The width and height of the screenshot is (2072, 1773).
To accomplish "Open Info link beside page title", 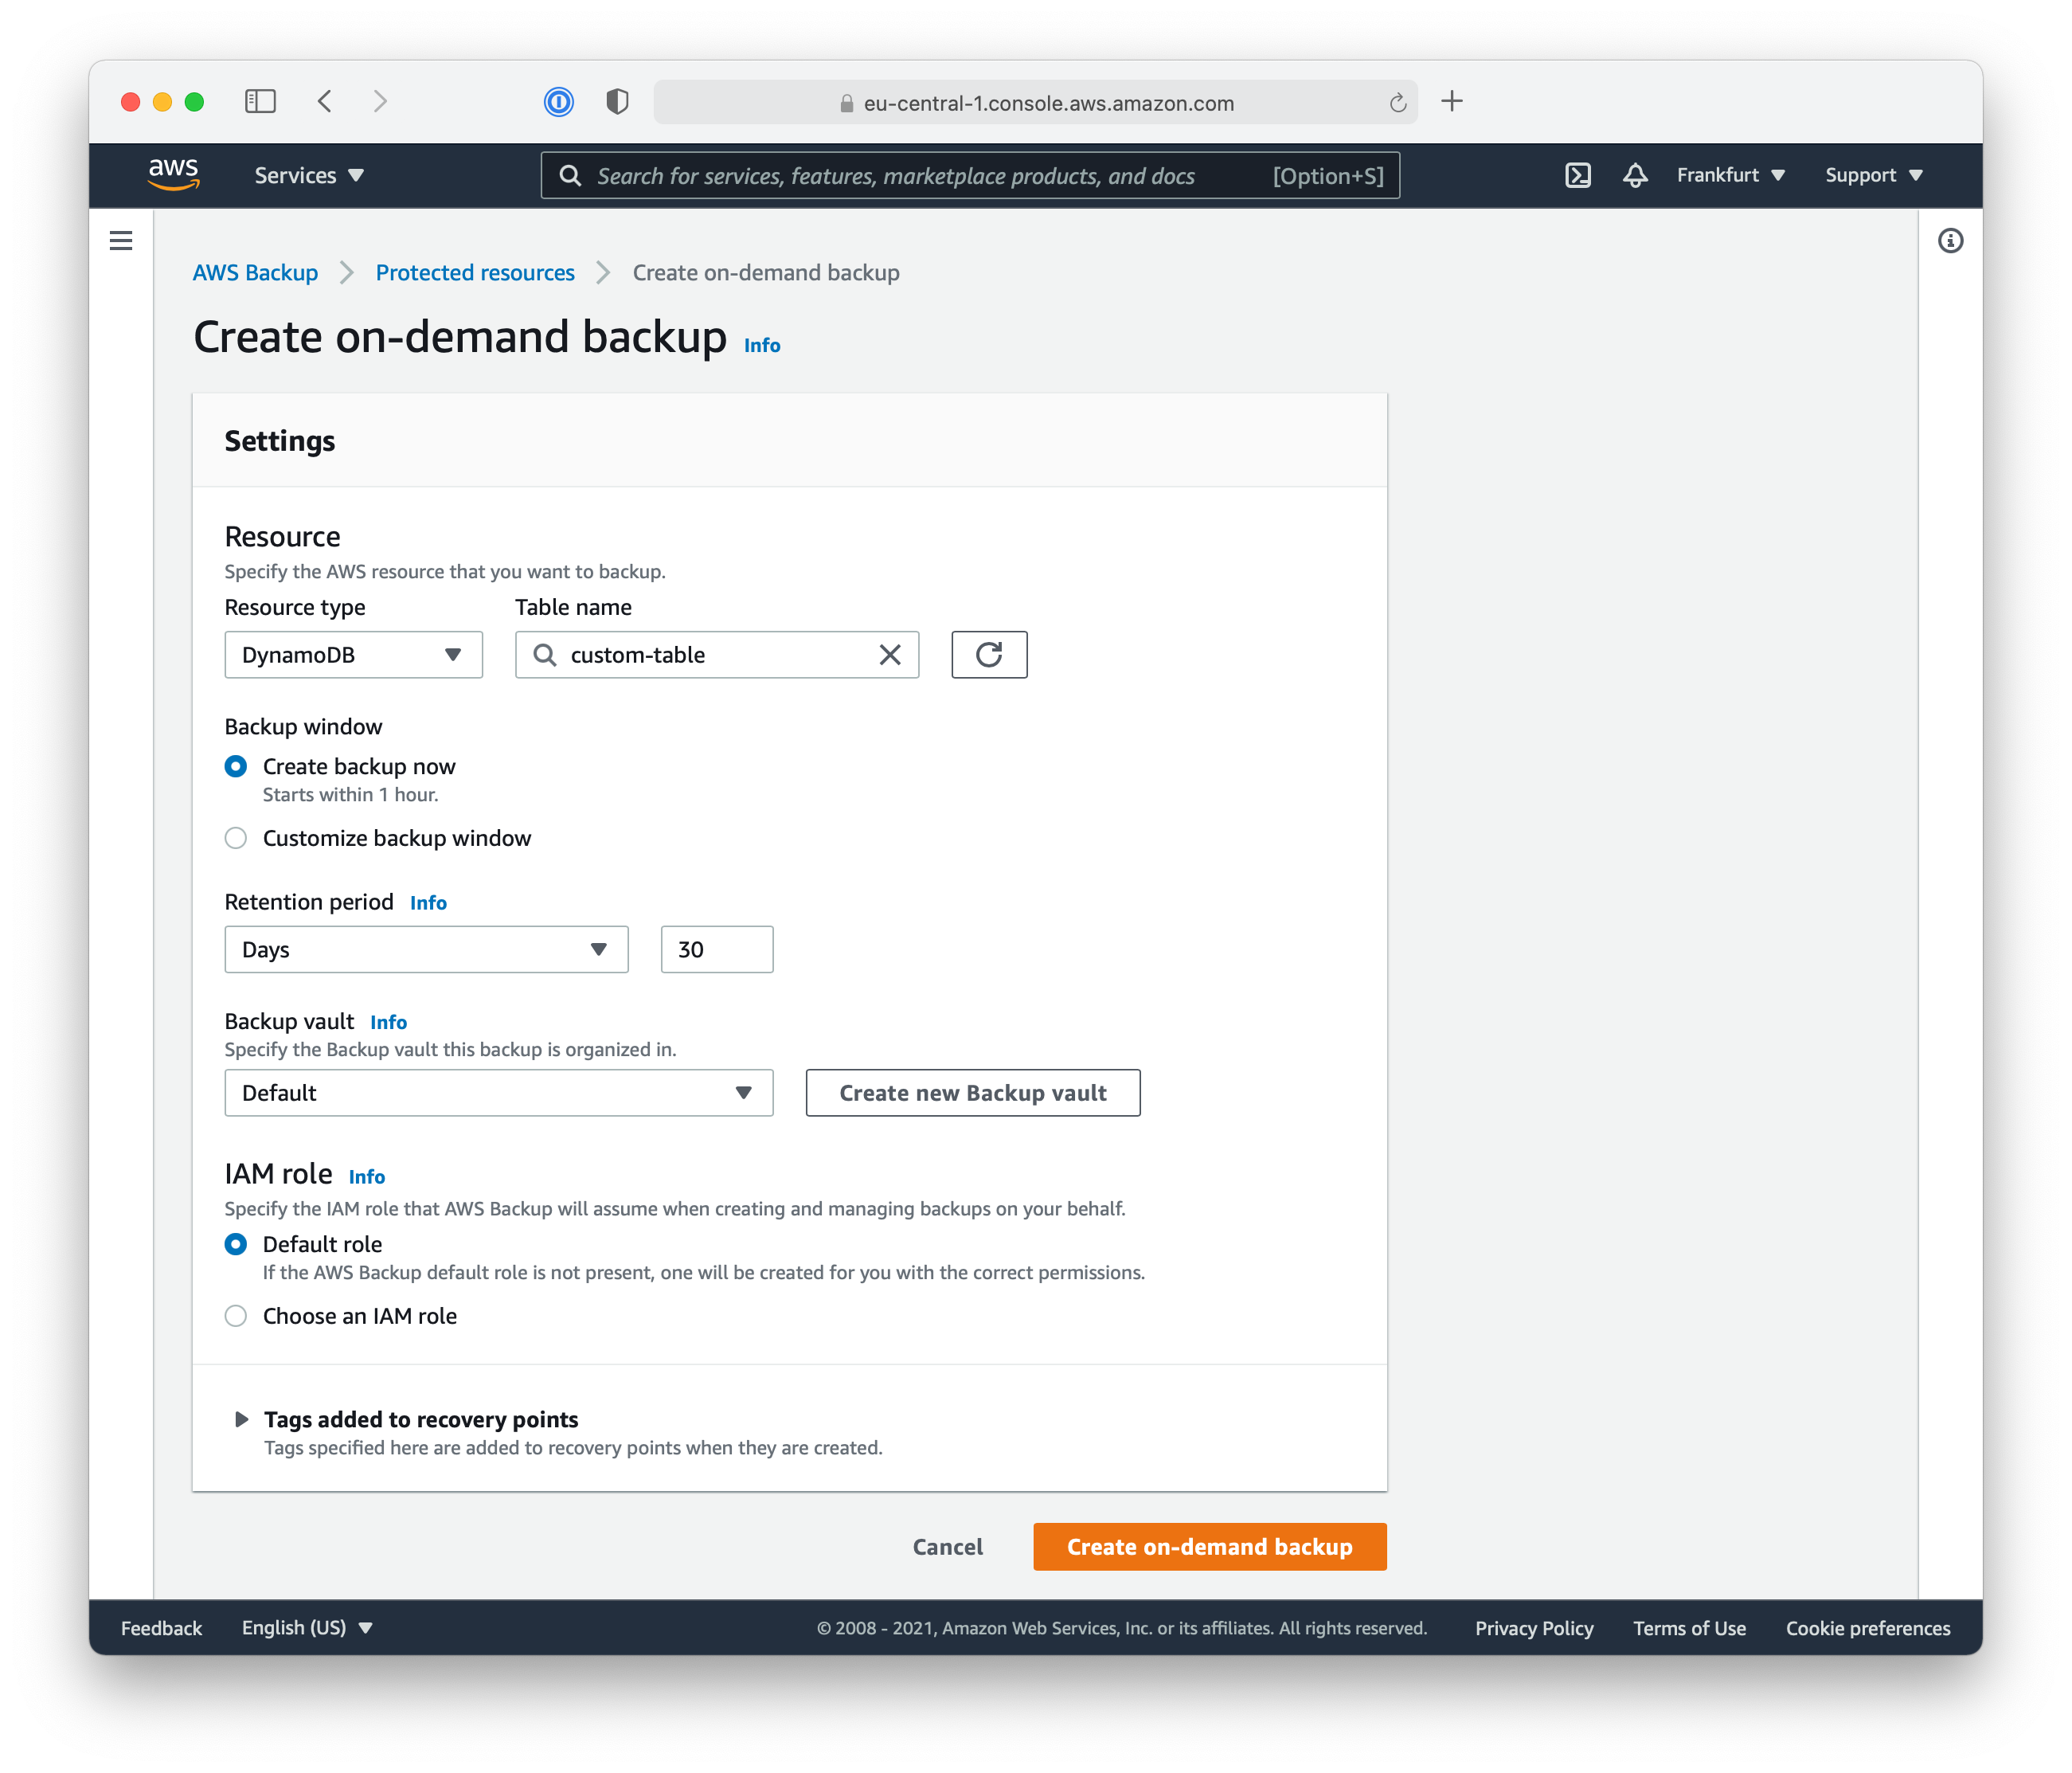I will 762,345.
